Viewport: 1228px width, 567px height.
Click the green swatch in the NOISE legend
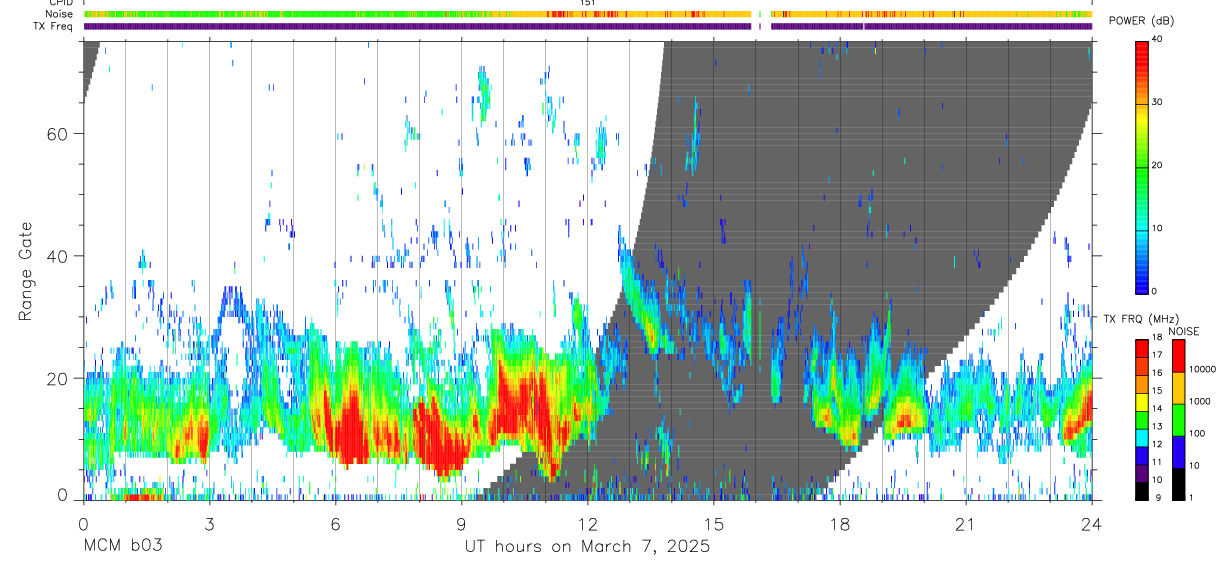tap(1179, 421)
